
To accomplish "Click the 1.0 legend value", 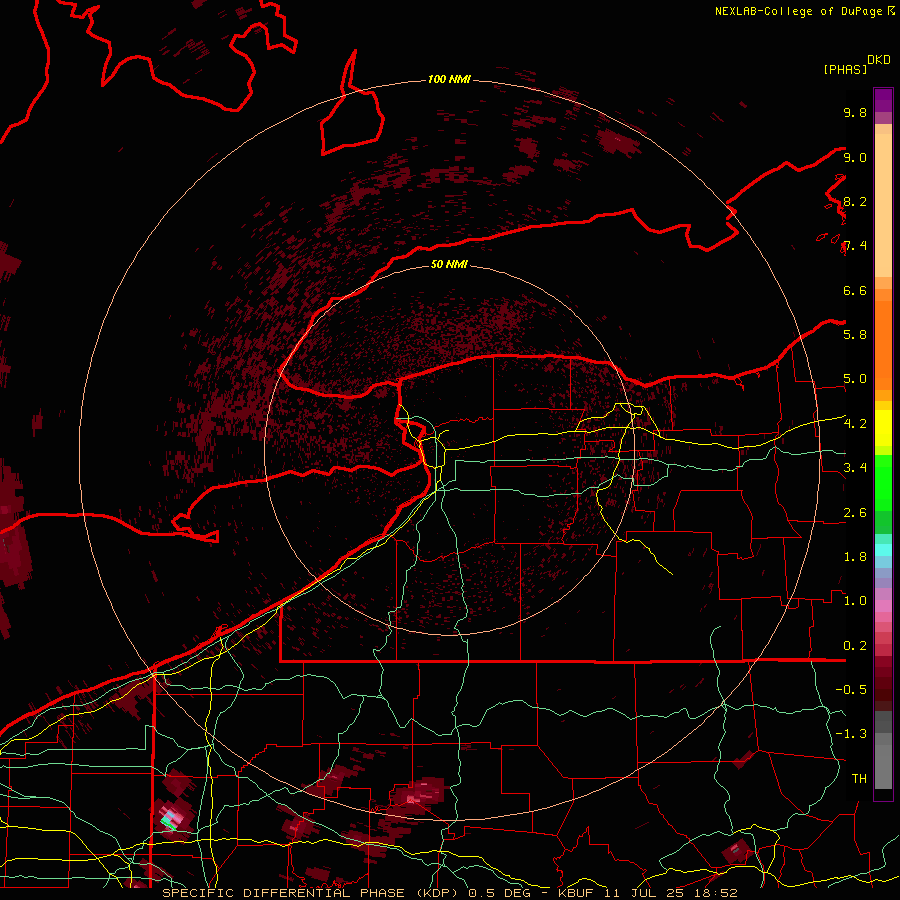I will pyautogui.click(x=855, y=601).
